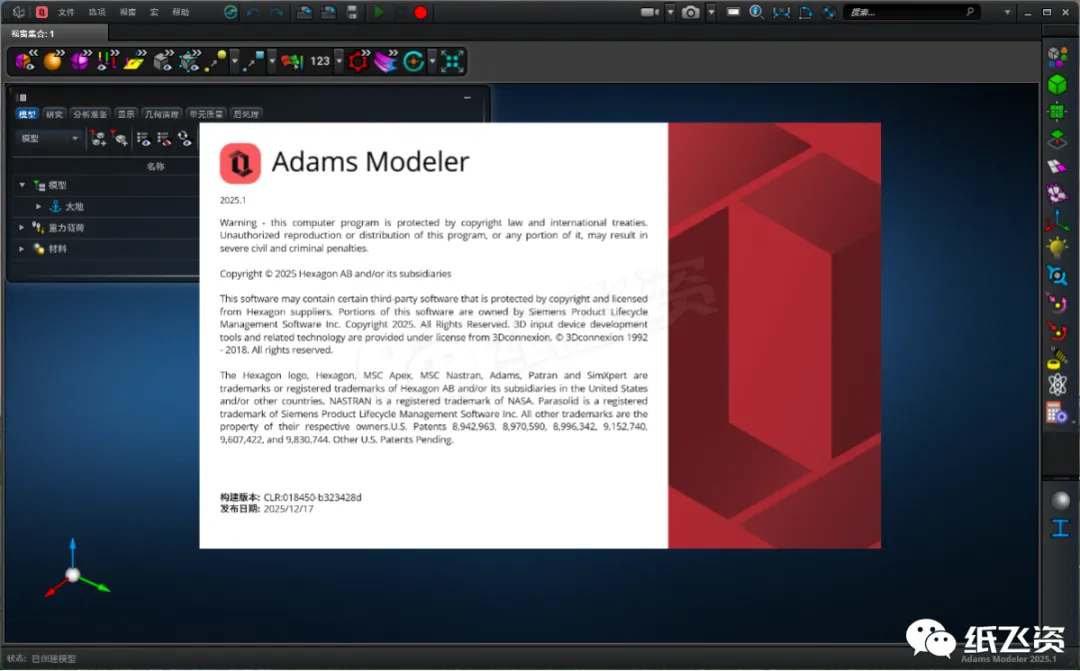Click the RGB coordinate axes icon in sidebar

click(1057, 220)
